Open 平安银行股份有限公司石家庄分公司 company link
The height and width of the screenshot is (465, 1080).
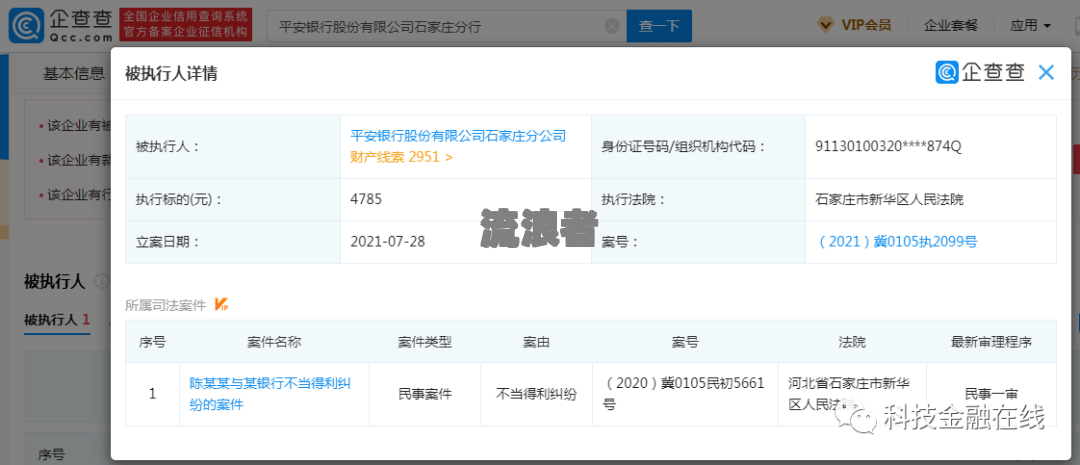pyautogui.click(x=458, y=136)
